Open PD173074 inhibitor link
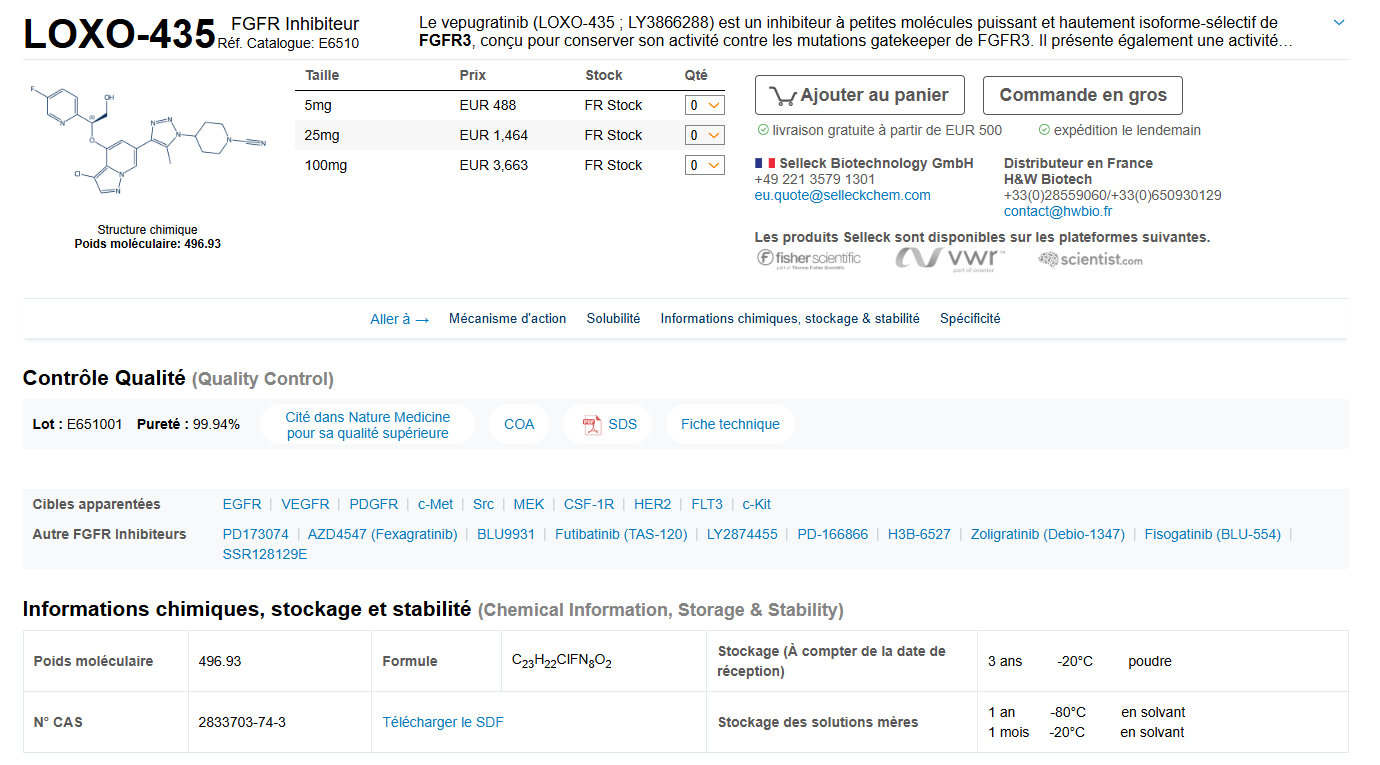1380x765 pixels. click(256, 535)
